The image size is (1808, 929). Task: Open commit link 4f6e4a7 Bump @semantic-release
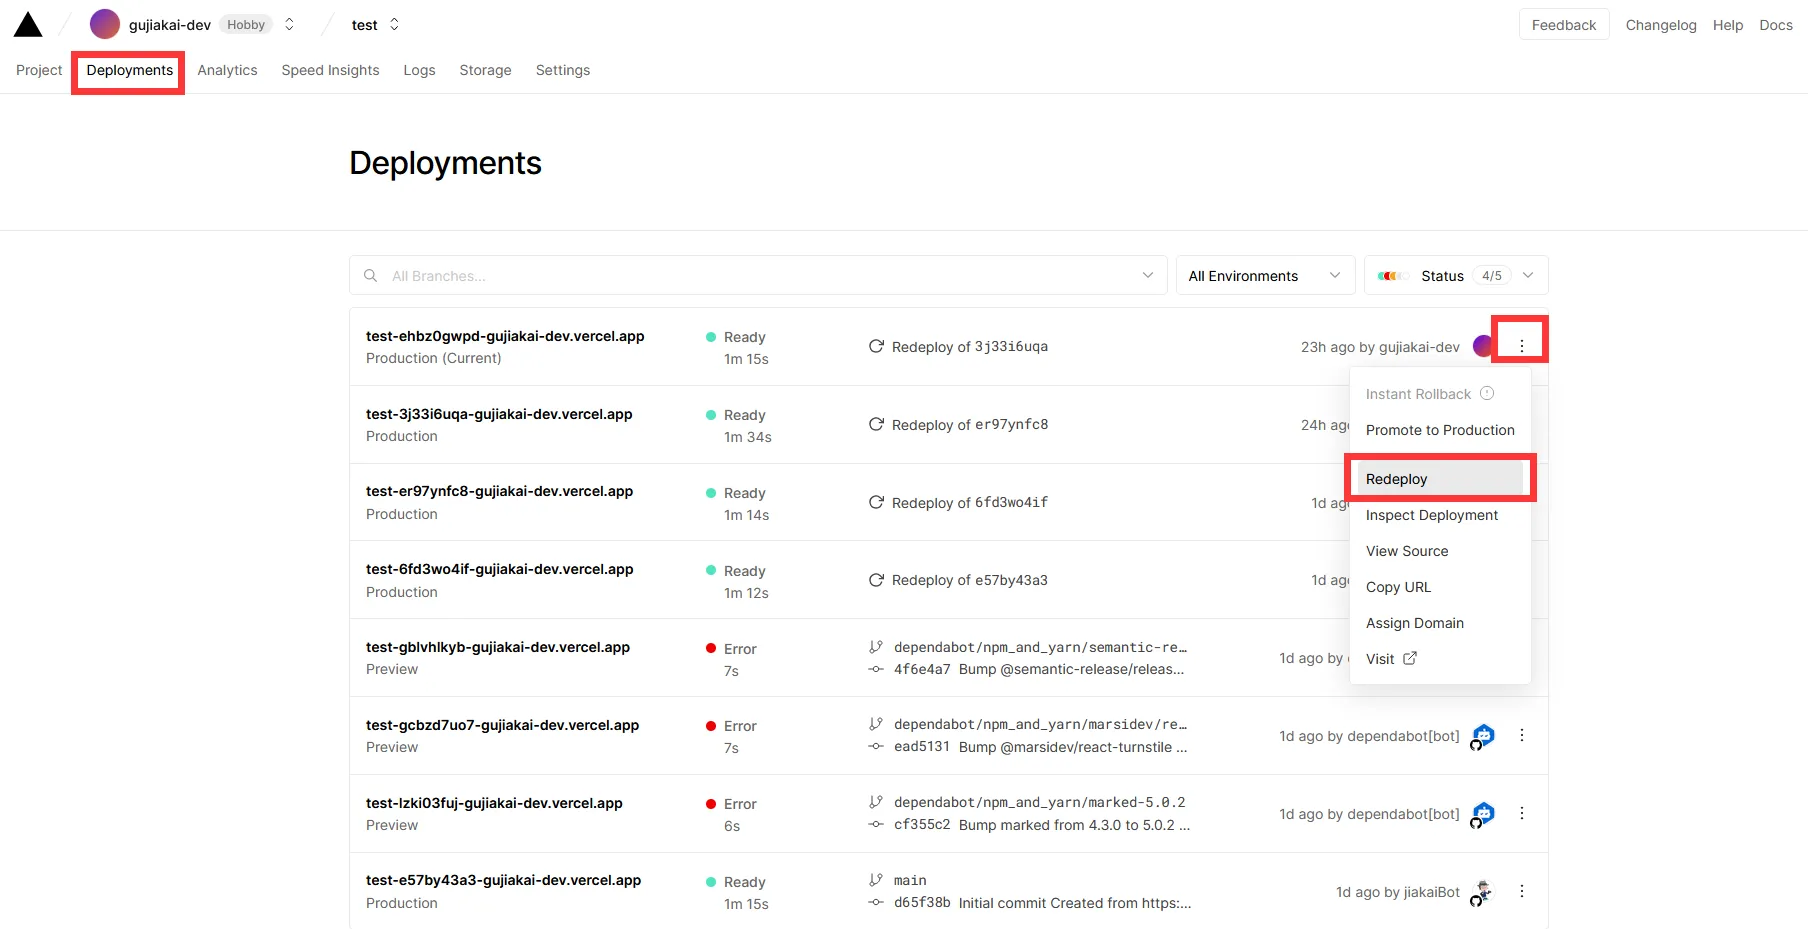(x=1039, y=669)
